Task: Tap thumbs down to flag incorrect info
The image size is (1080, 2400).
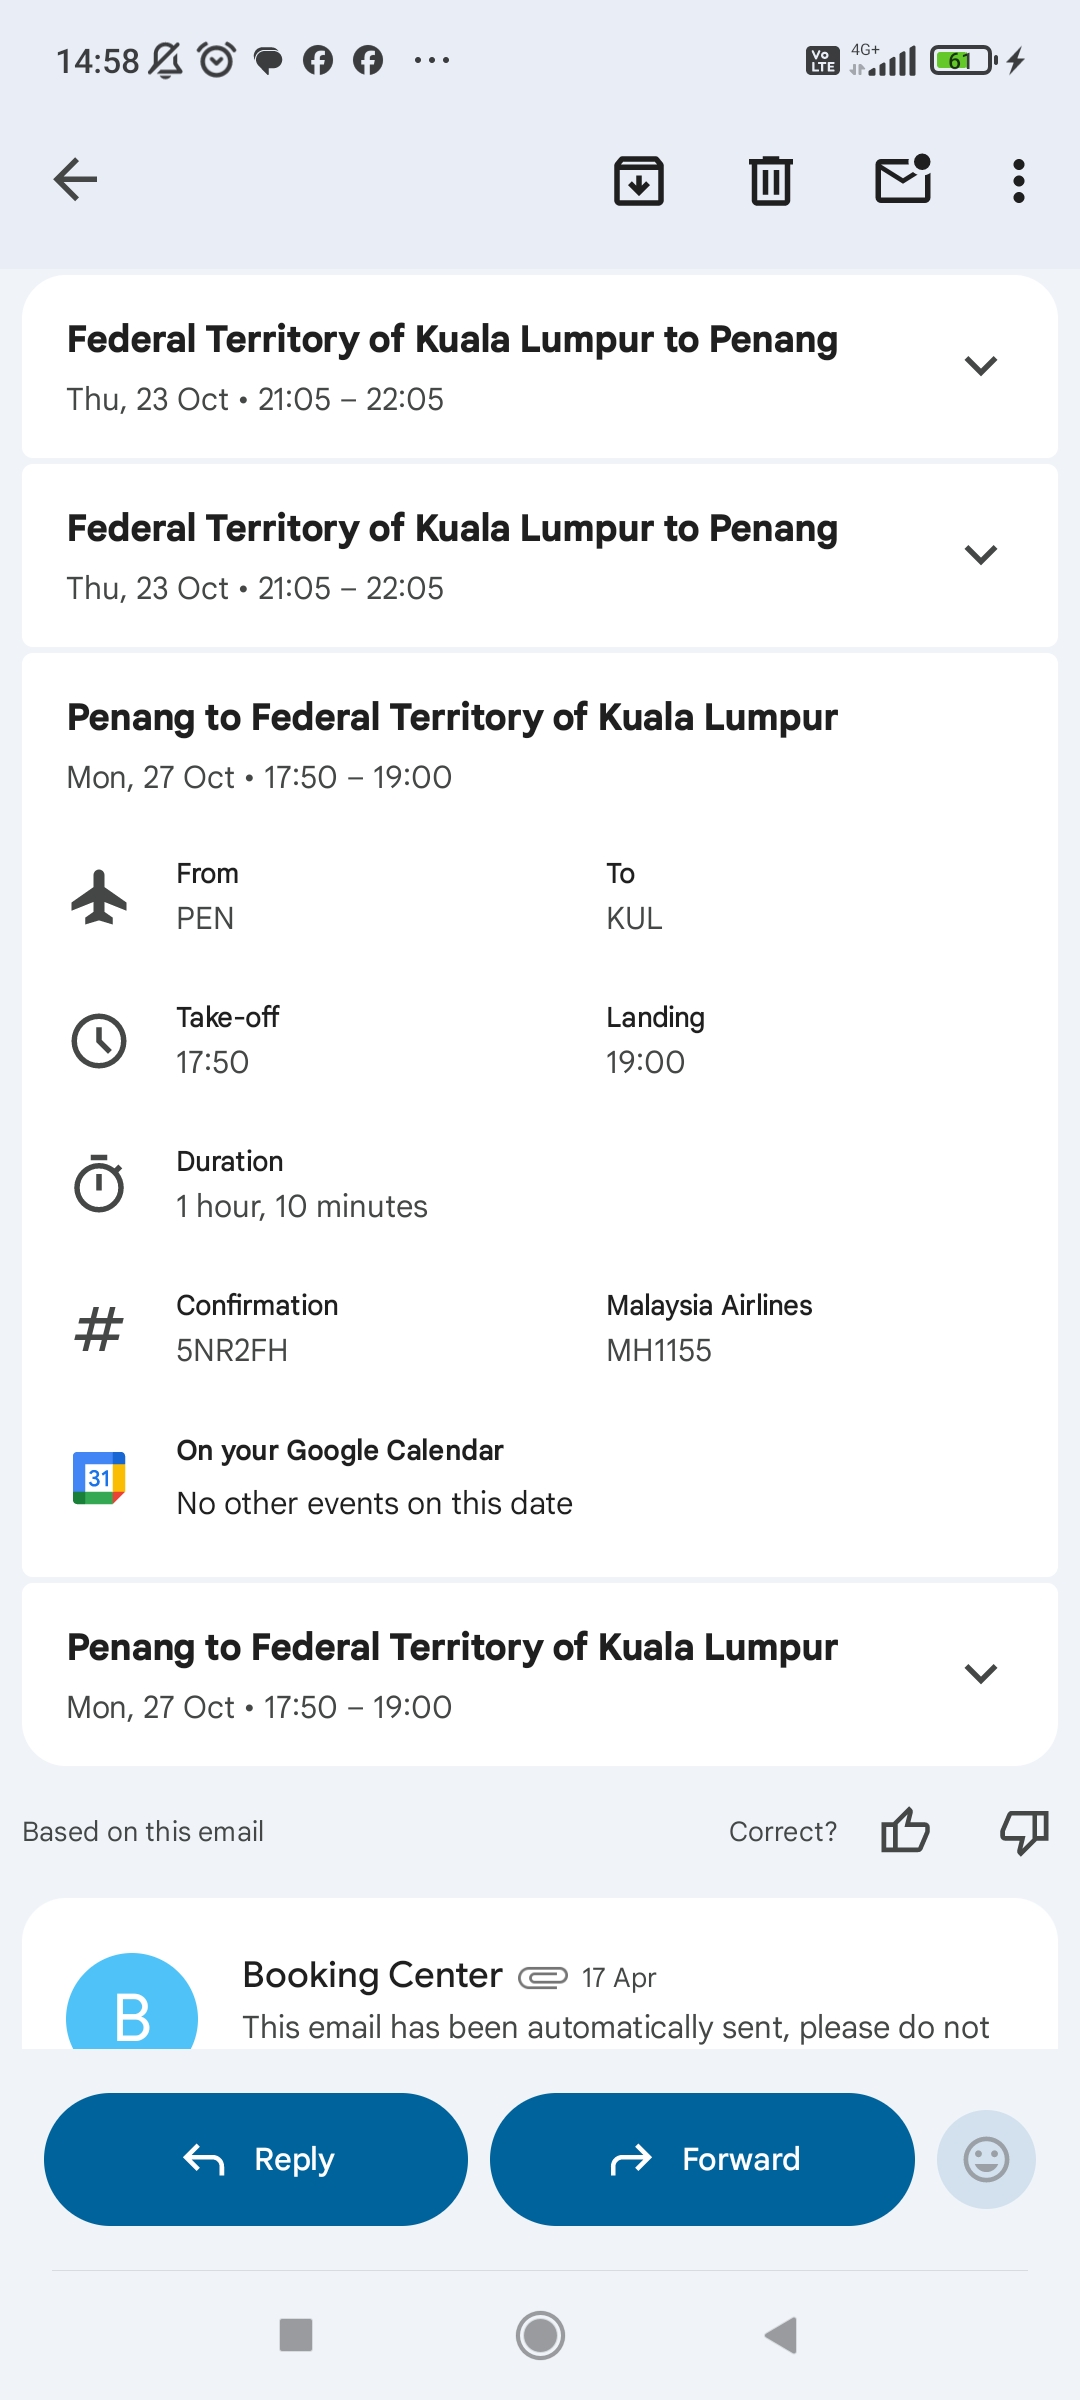Action: (x=1024, y=1831)
